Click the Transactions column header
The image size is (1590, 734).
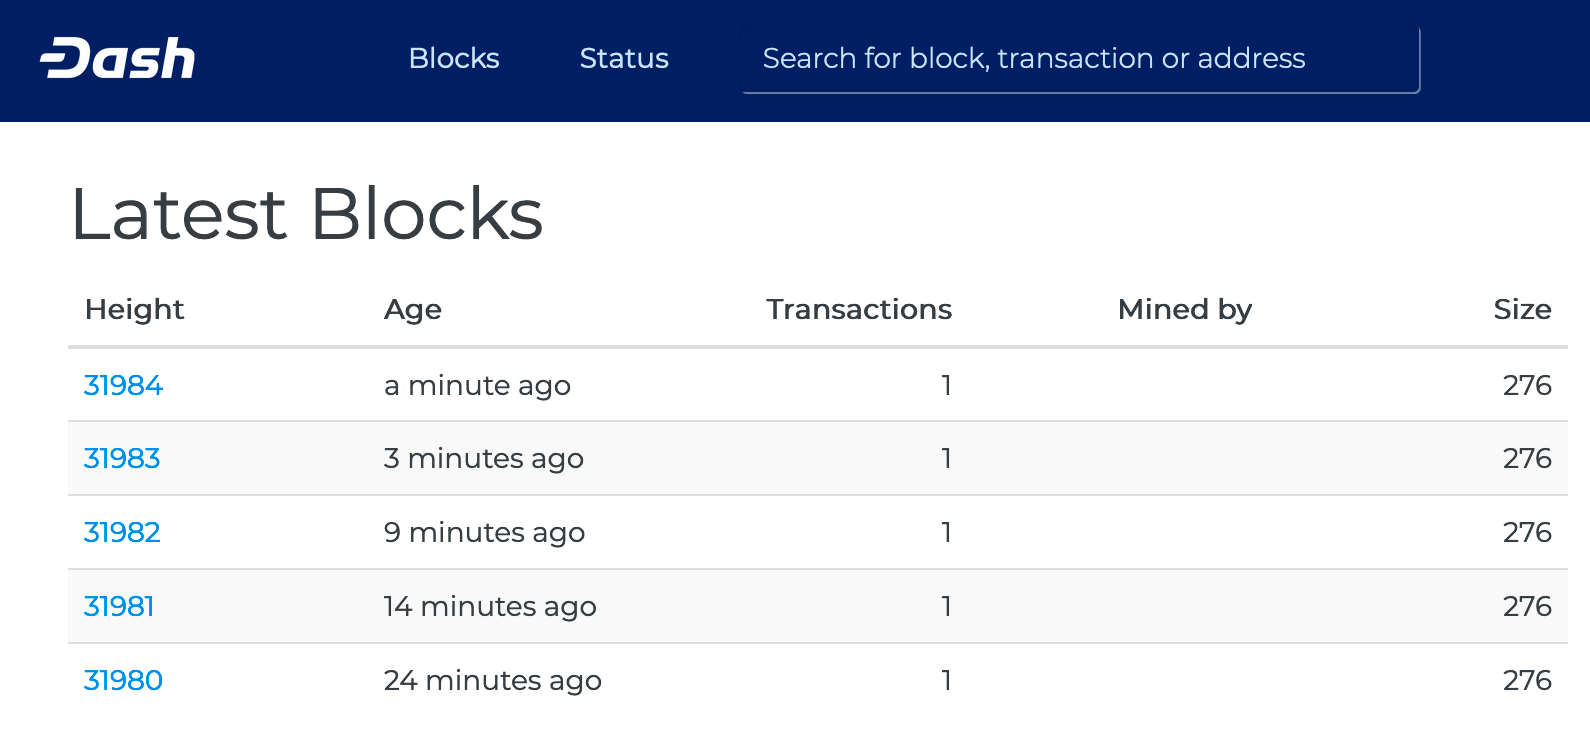(859, 310)
